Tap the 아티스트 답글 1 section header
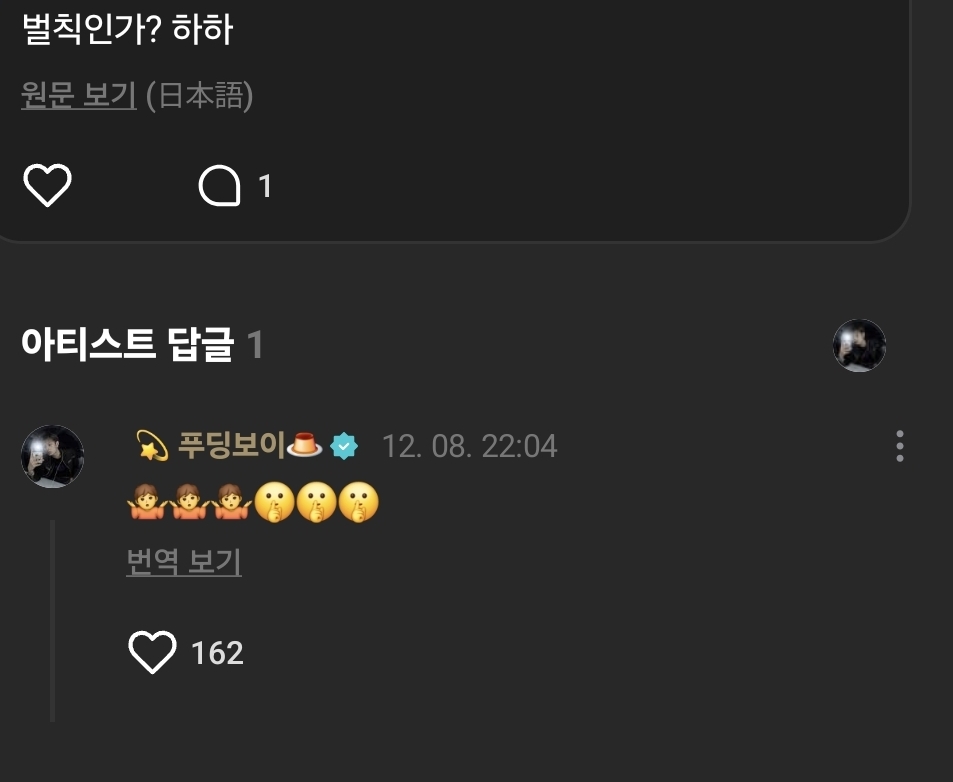Image resolution: width=953 pixels, height=782 pixels. pyautogui.click(x=142, y=345)
